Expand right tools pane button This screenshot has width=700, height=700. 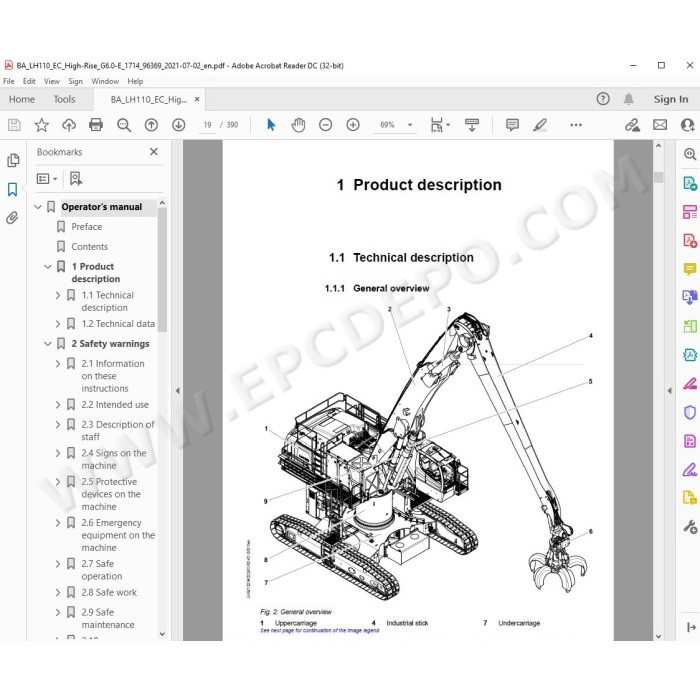tap(691, 627)
